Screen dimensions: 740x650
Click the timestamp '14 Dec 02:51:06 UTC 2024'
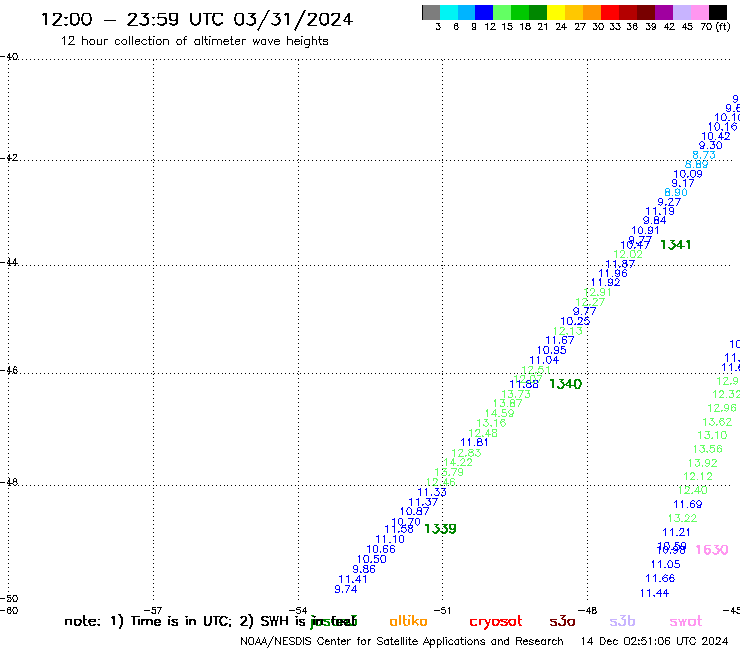pyautogui.click(x=655, y=641)
